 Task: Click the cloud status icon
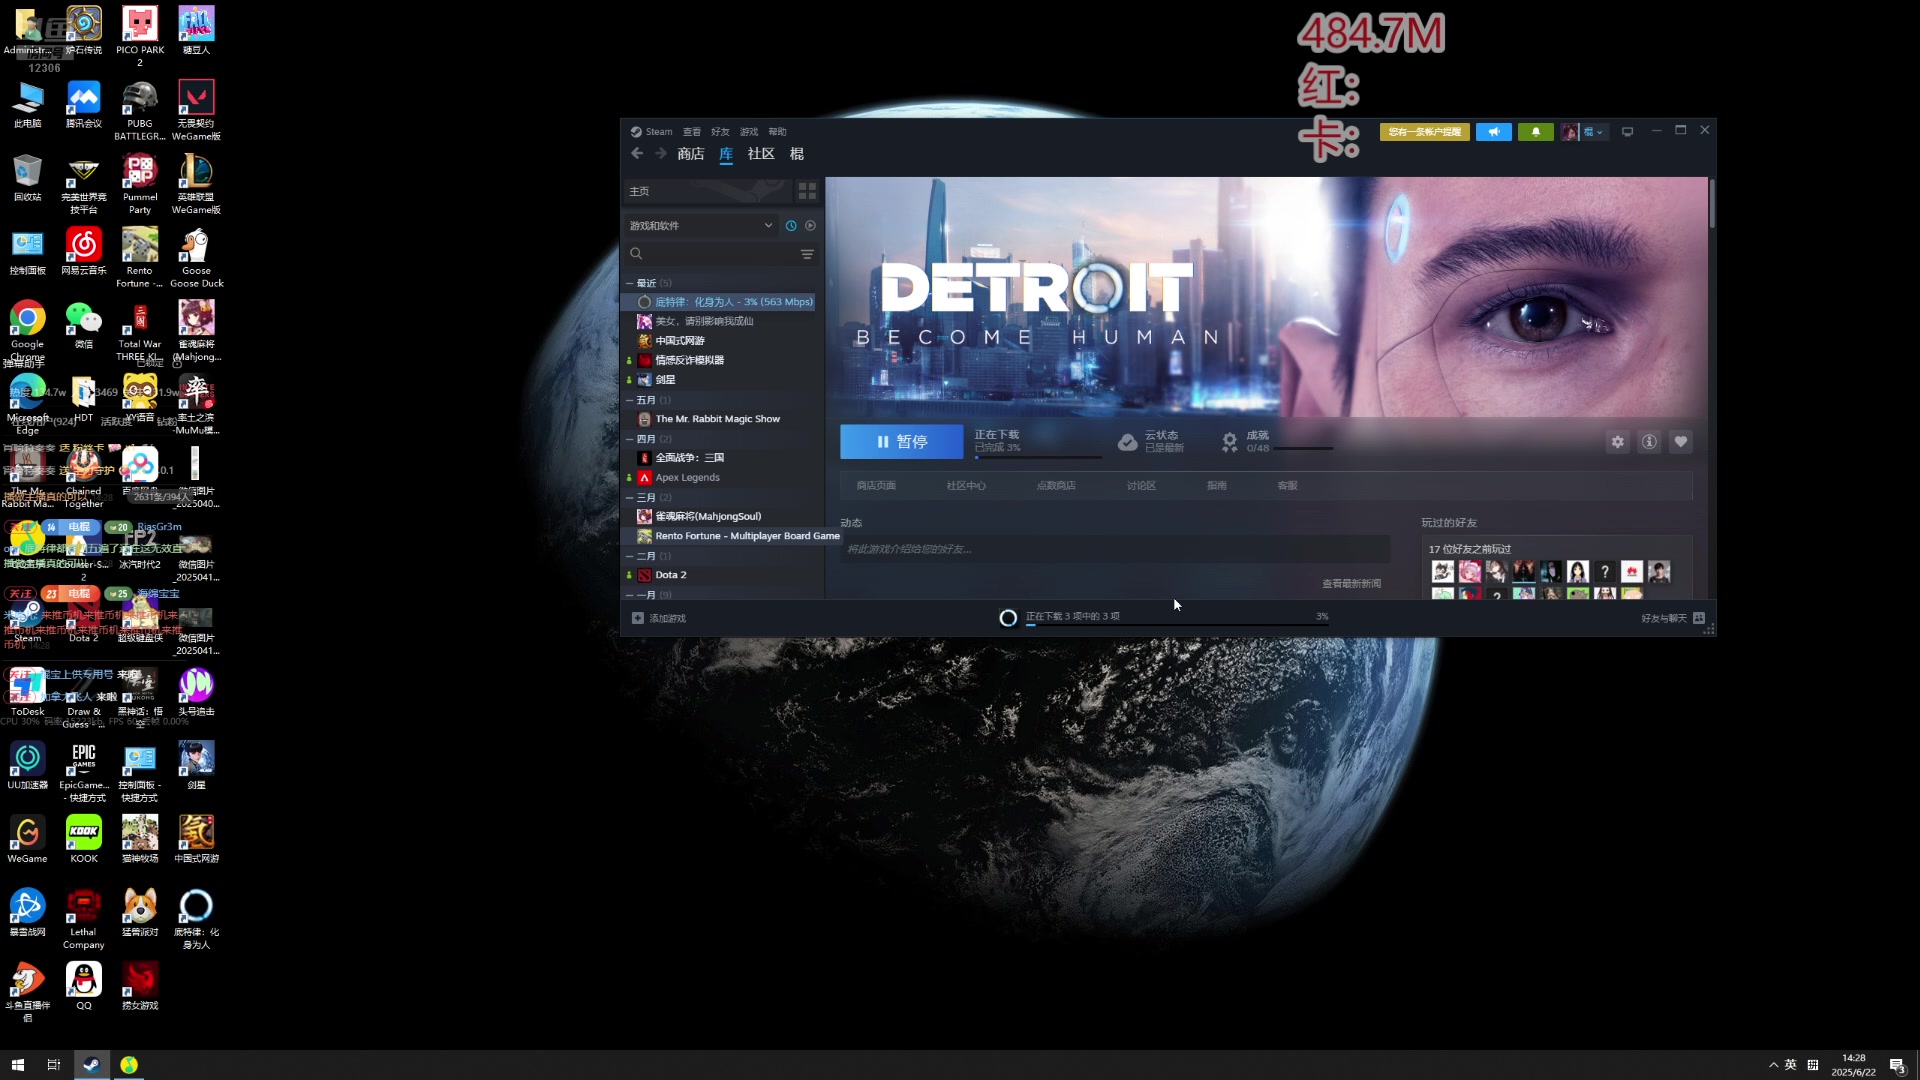click(1128, 442)
